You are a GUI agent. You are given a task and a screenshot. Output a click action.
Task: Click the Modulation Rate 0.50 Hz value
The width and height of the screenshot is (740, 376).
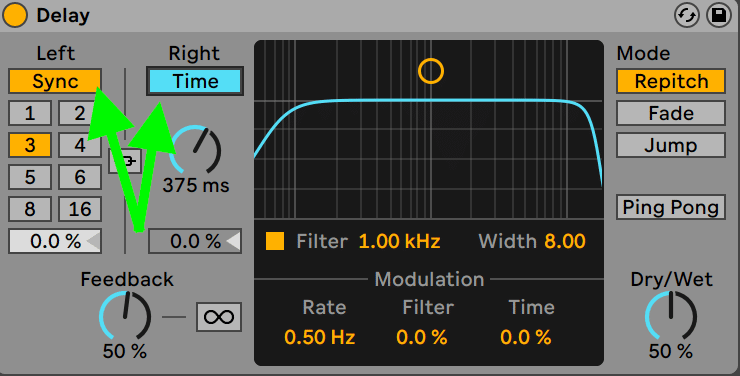[x=320, y=337]
